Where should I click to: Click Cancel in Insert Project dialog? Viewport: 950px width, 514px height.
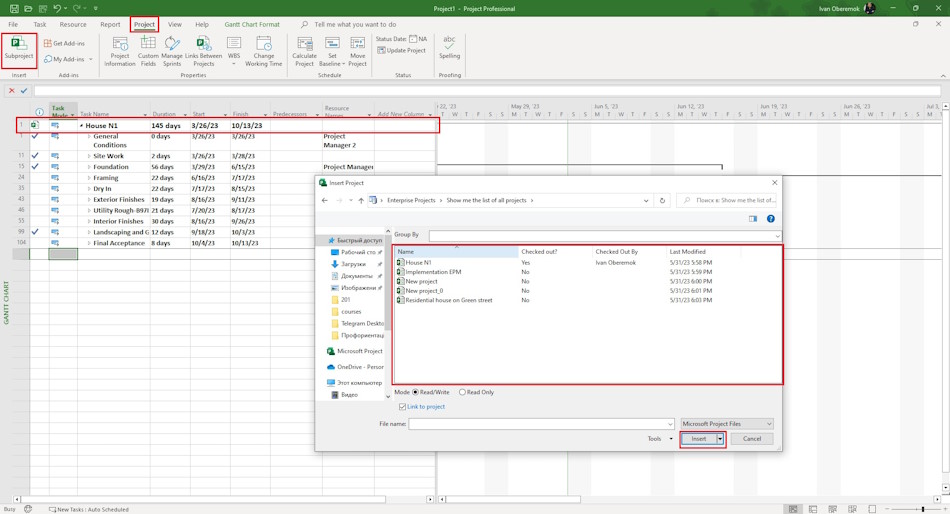(752, 439)
